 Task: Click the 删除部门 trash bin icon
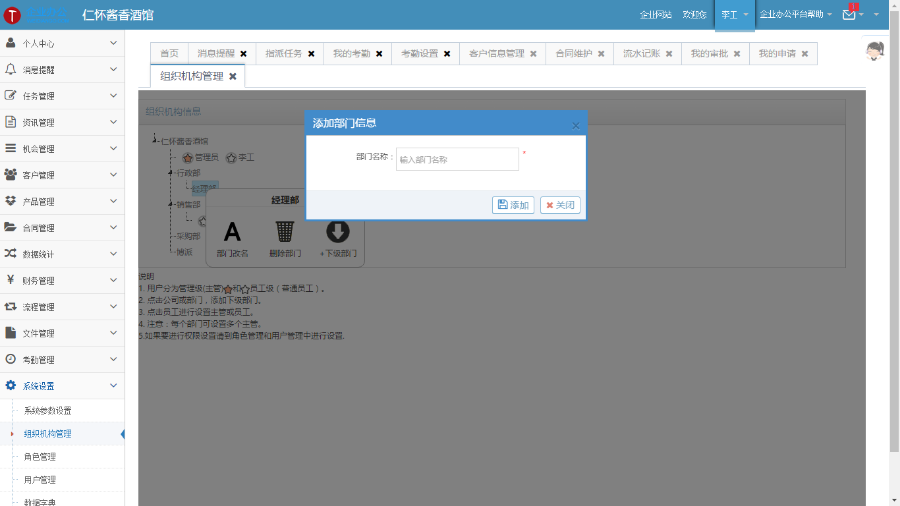pos(285,232)
